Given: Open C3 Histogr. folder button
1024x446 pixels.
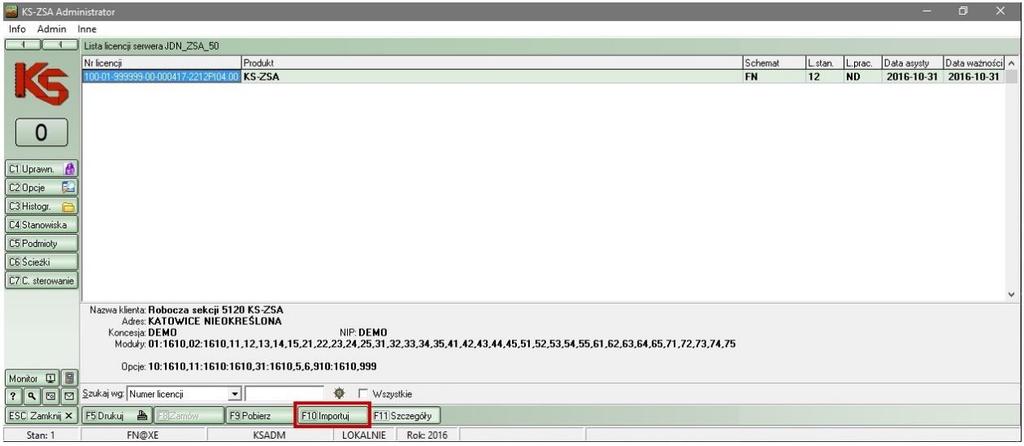Looking at the screenshot, I should coord(41,206).
